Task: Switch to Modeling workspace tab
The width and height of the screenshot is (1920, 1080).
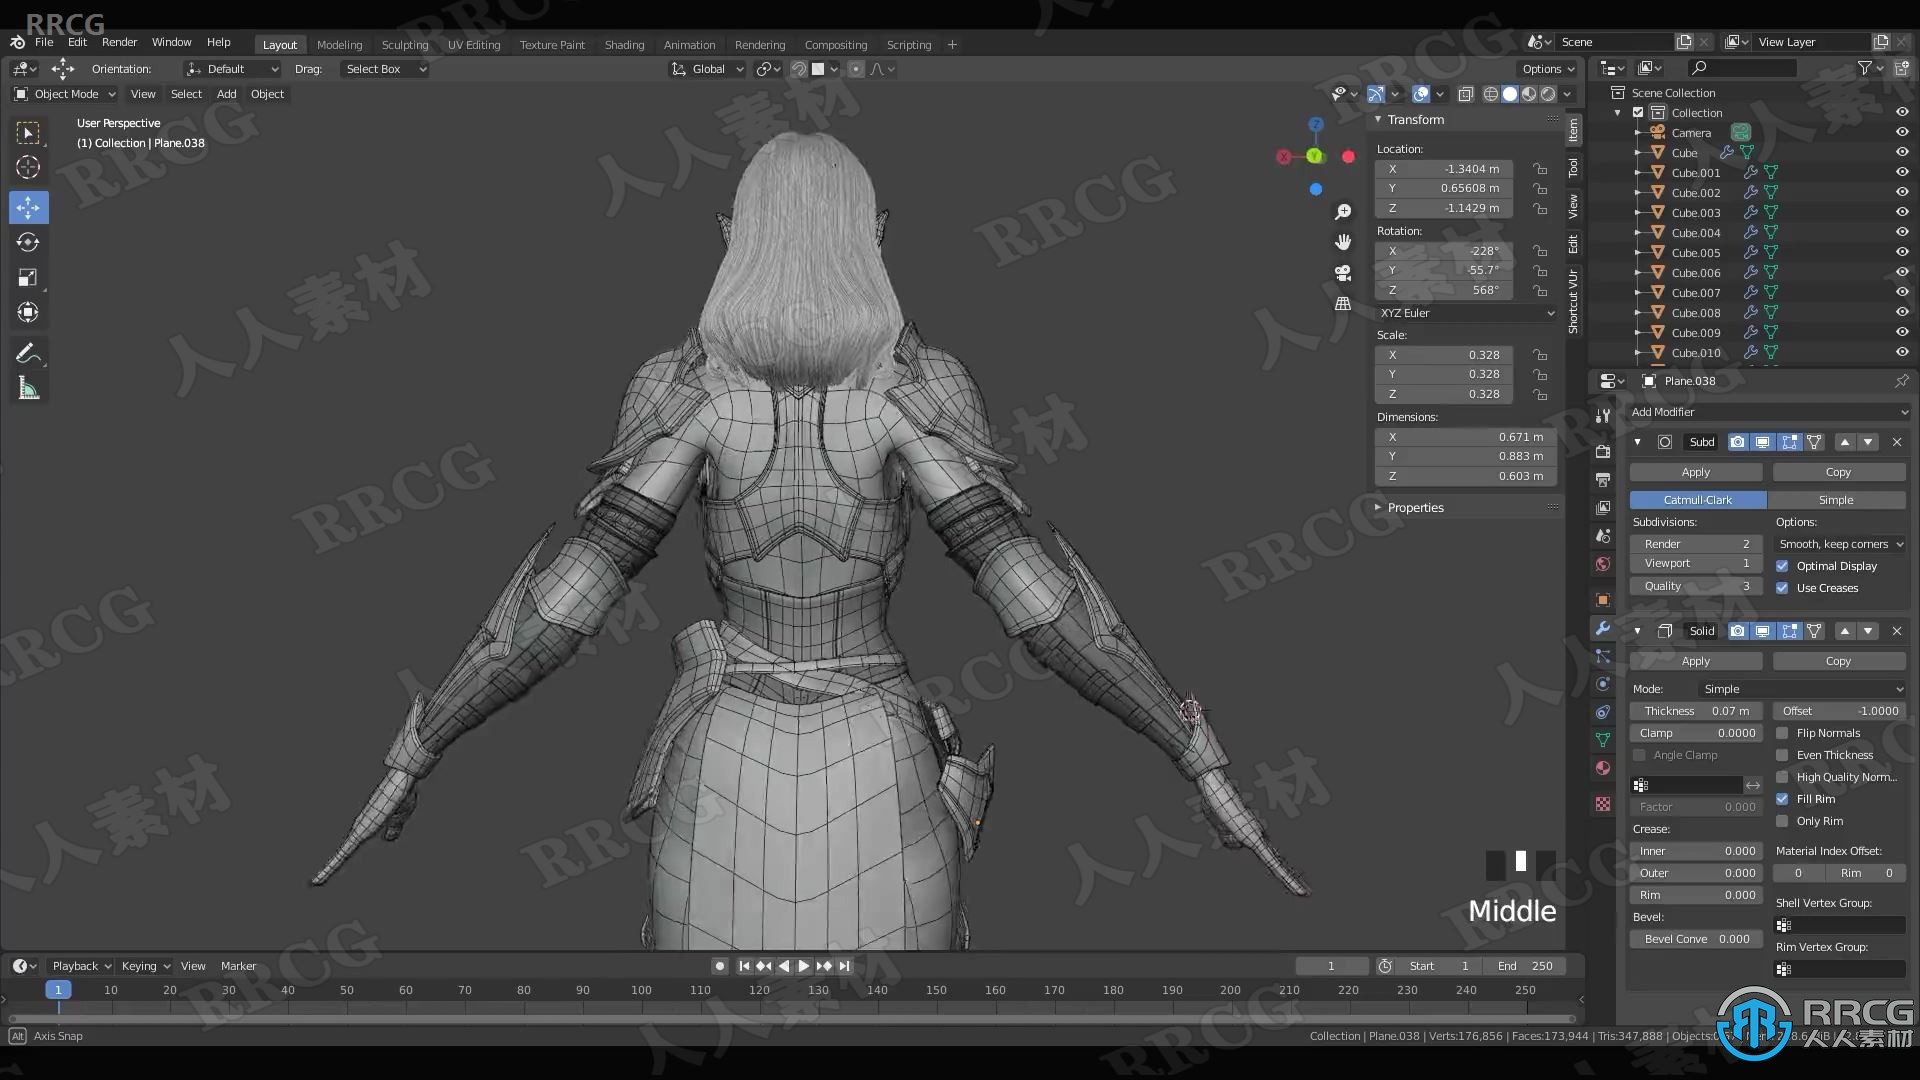Action: click(x=339, y=45)
